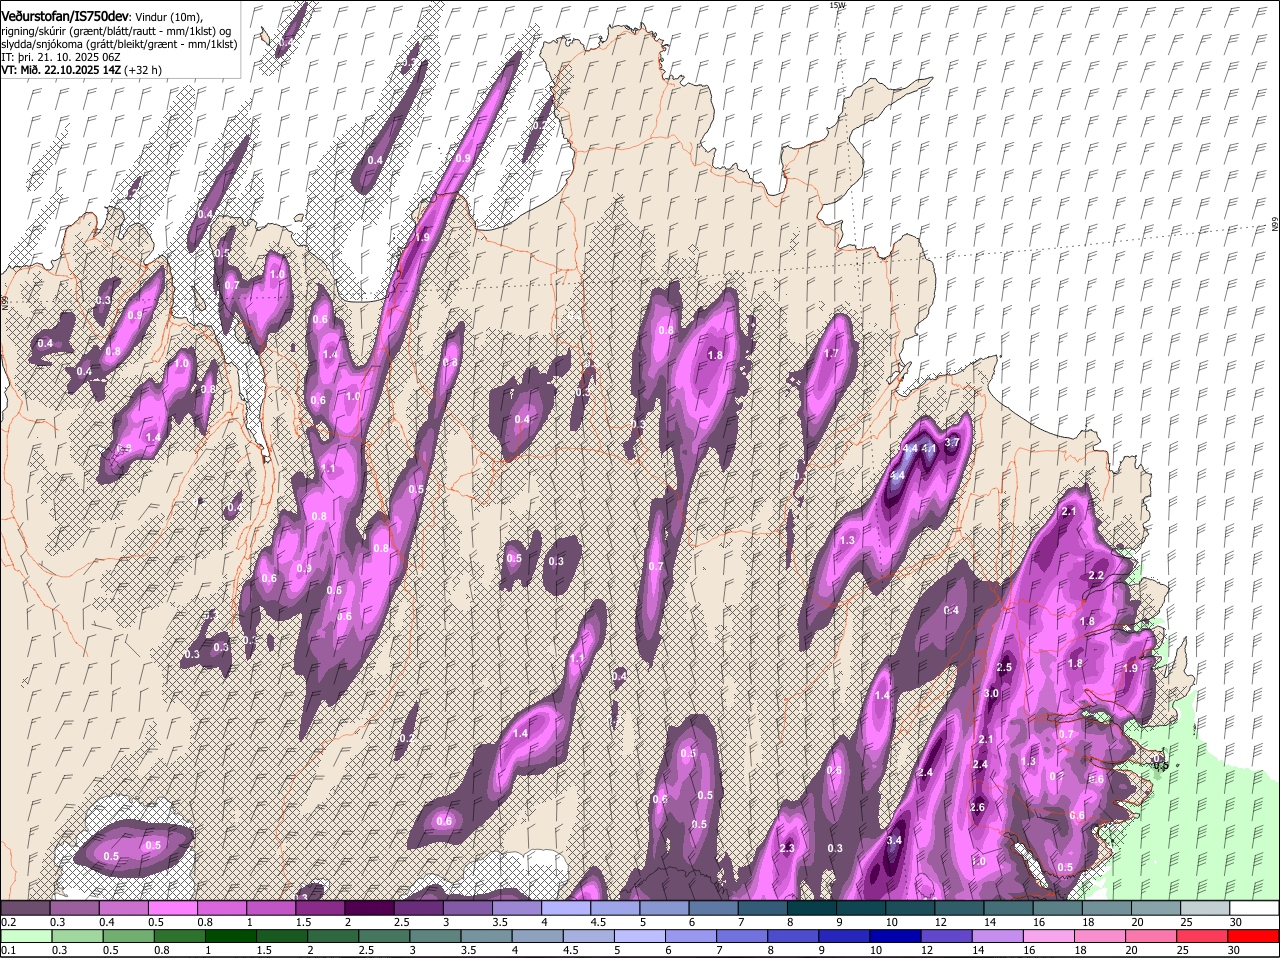Select the 2.2 precipitation value label
Image resolution: width=1280 pixels, height=958 pixels.
point(1095,576)
